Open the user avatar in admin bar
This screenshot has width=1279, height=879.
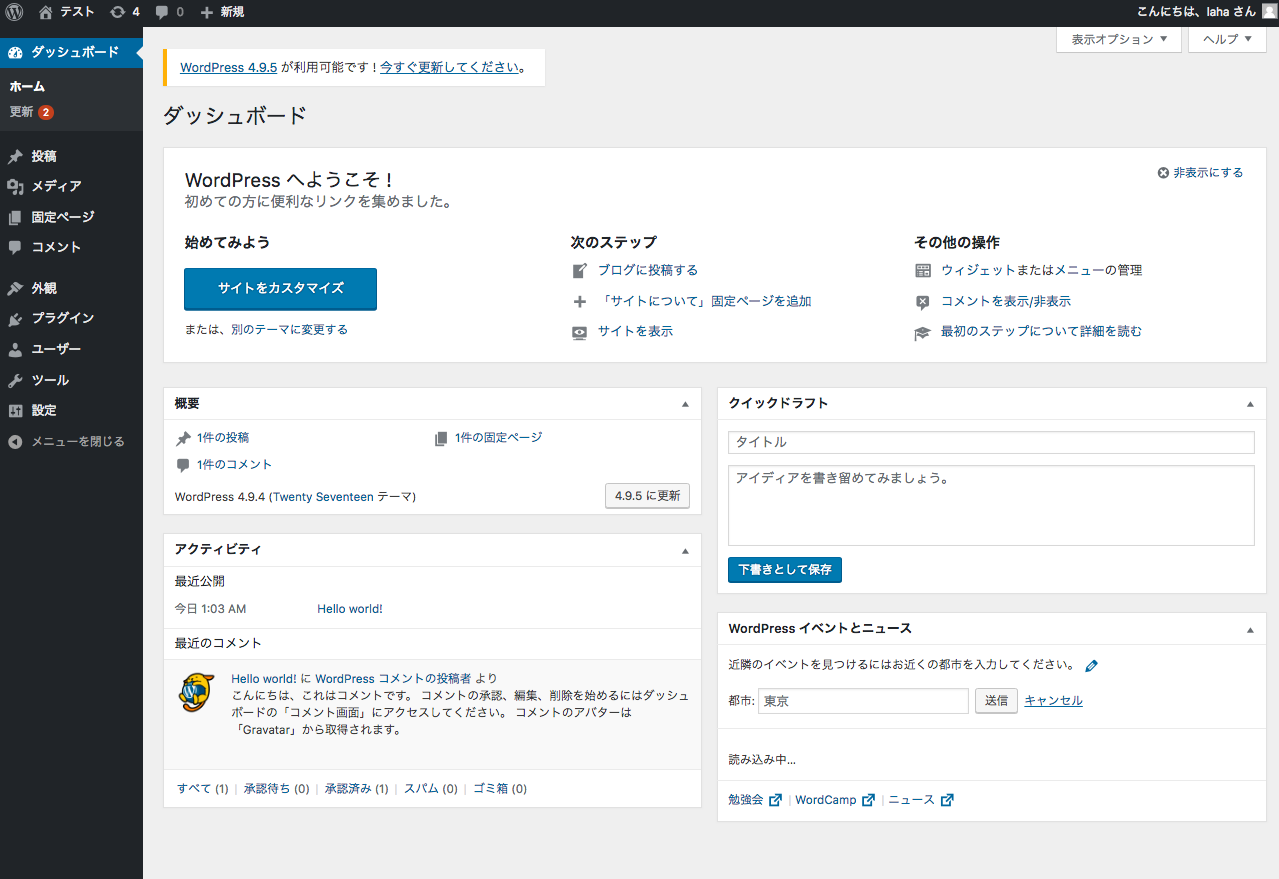[1269, 12]
